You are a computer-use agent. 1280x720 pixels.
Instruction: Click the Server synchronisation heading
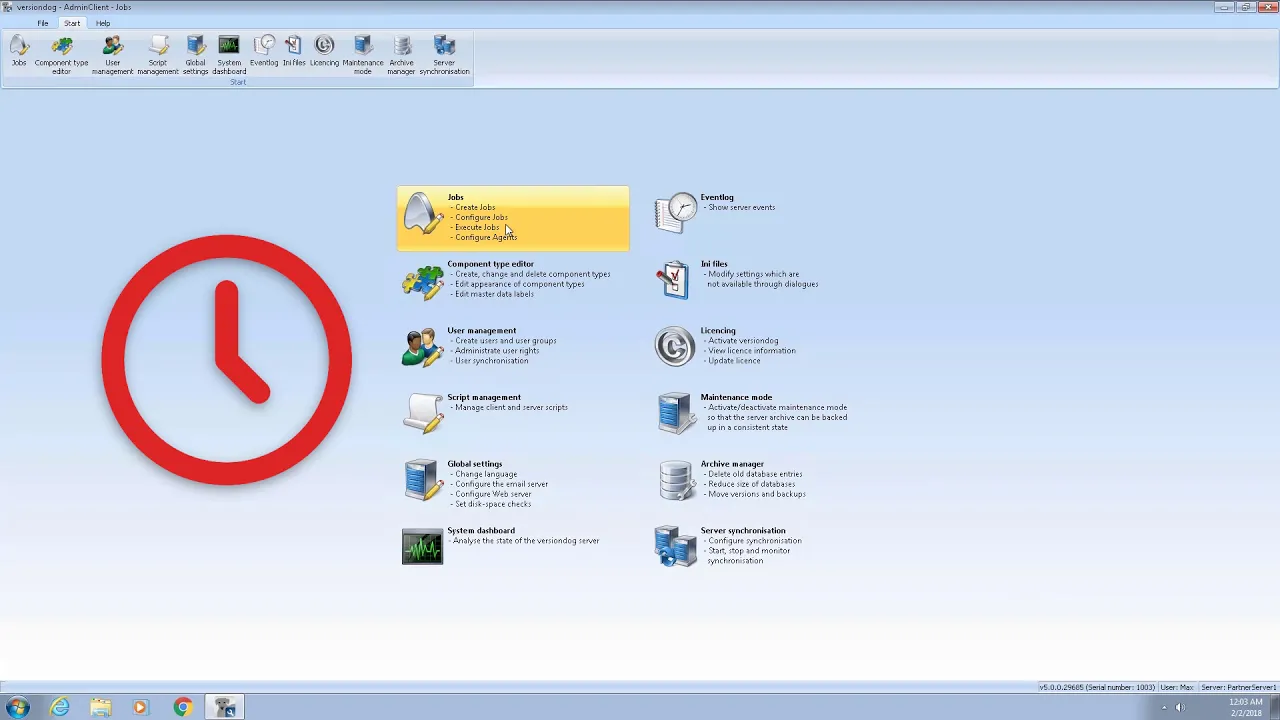coord(743,531)
